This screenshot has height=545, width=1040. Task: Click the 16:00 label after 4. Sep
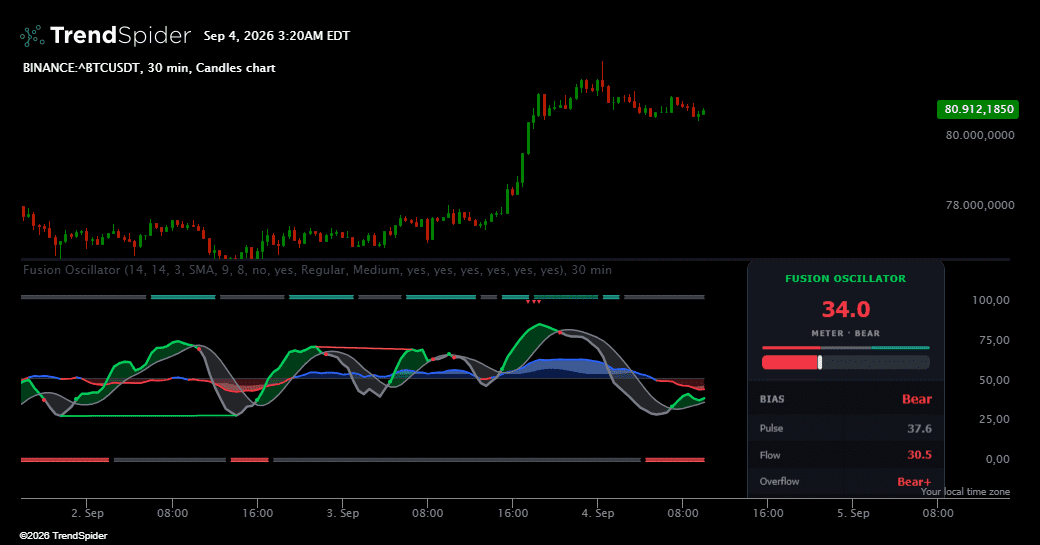[x=768, y=513]
